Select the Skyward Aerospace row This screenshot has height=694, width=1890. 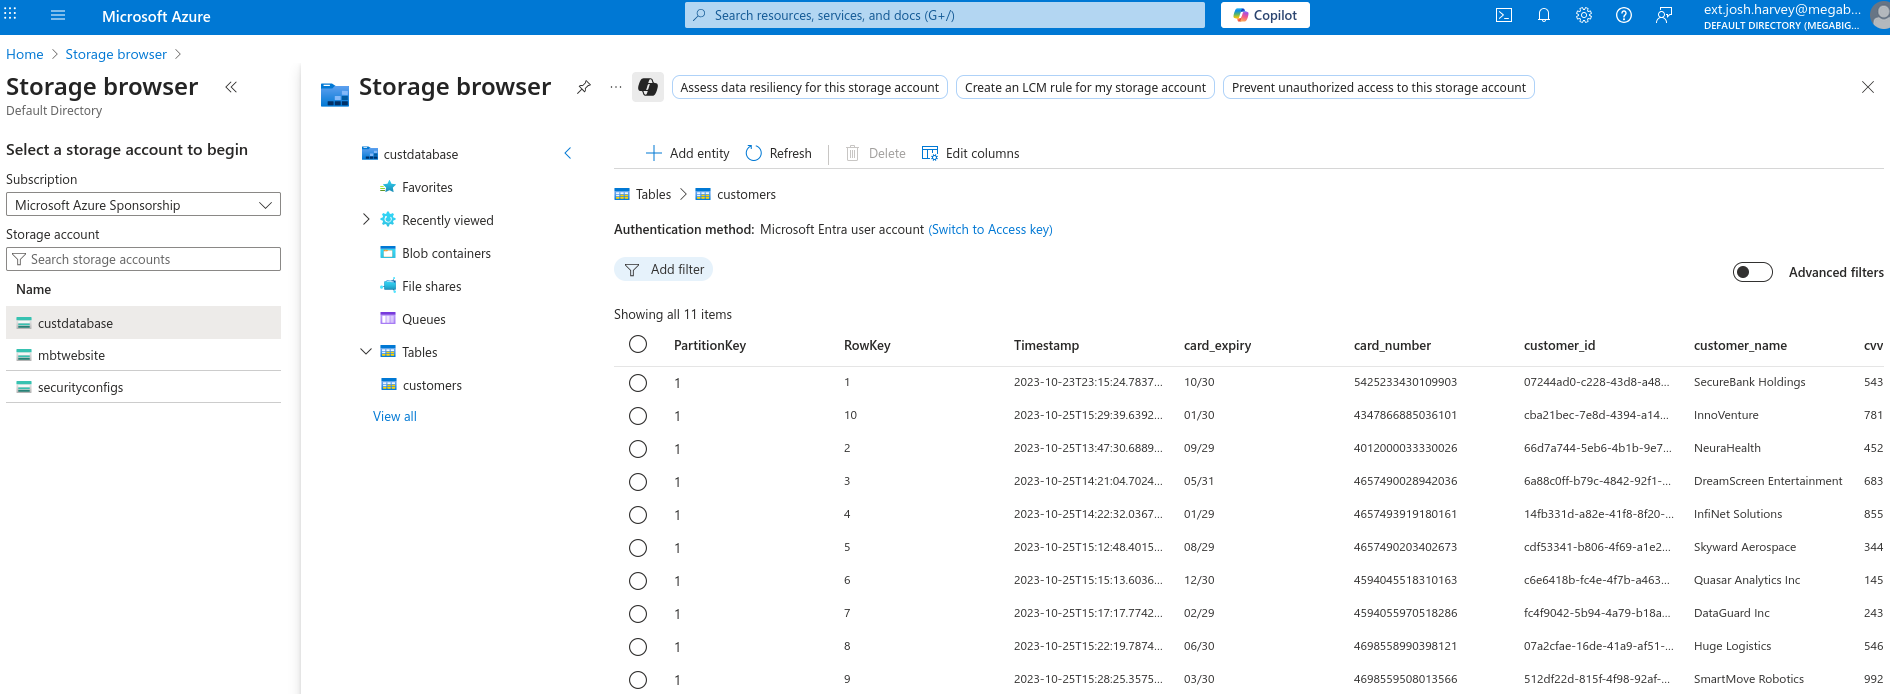coord(638,548)
